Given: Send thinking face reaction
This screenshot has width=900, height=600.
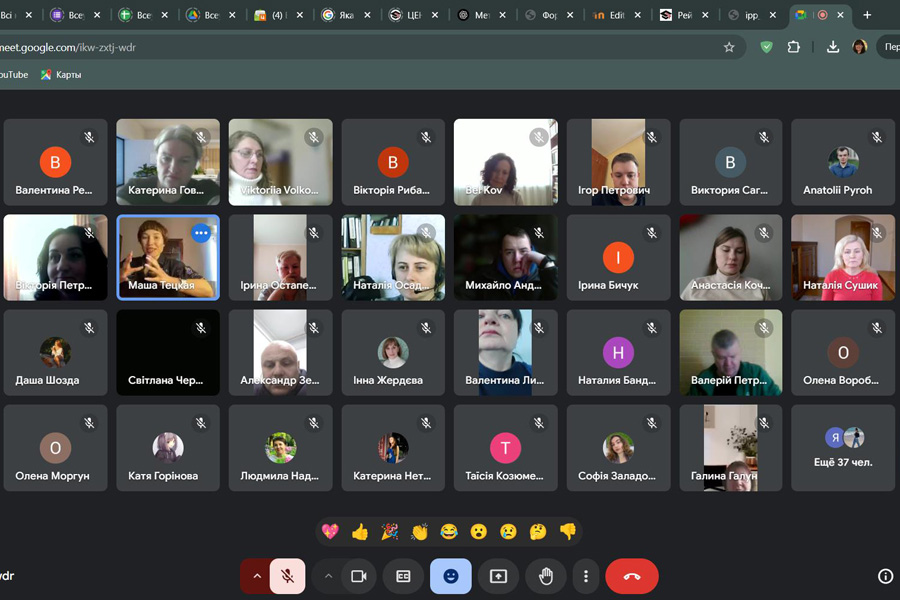Looking at the screenshot, I should (538, 532).
